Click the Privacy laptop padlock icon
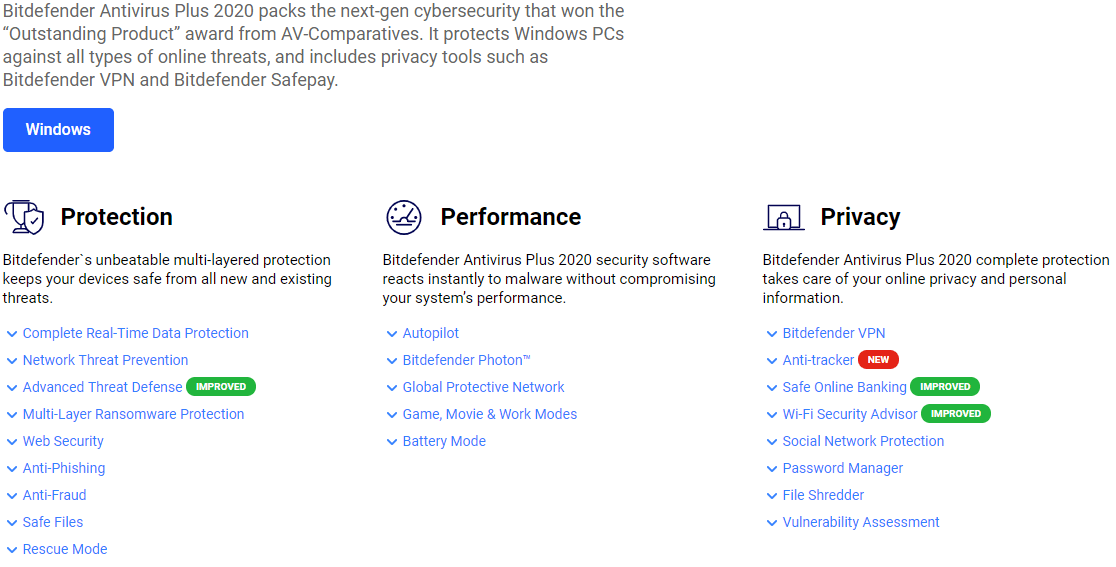 point(783,216)
